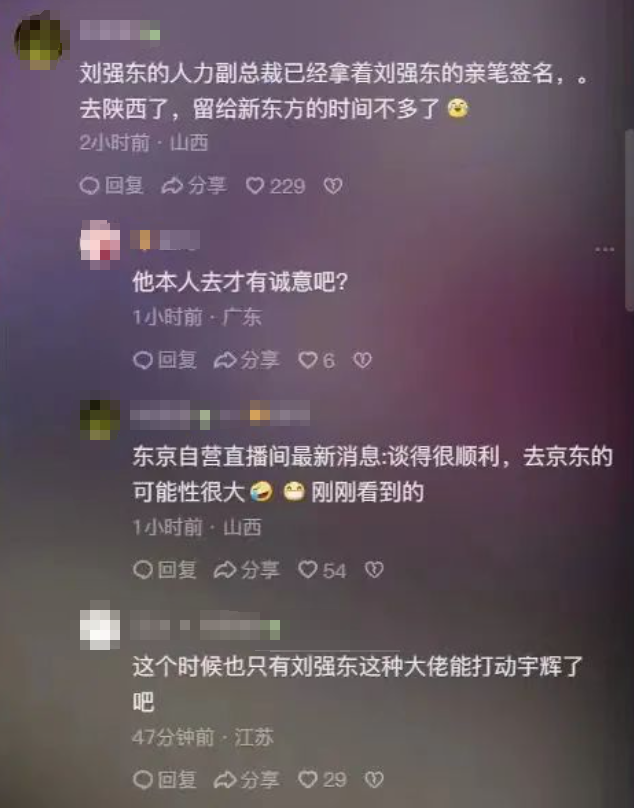Viewport: 634px width, 808px height.
Task: Reply to the 大佬能打动宇辉 comment
Action: tap(164, 779)
